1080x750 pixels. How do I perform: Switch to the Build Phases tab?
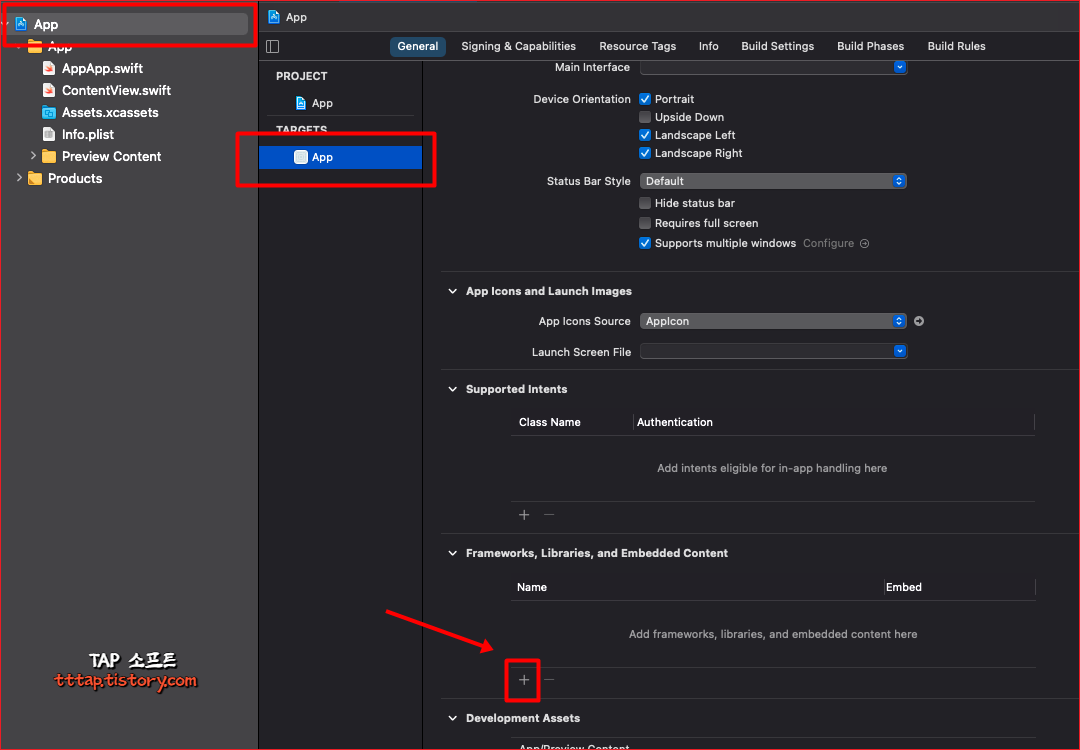871,46
